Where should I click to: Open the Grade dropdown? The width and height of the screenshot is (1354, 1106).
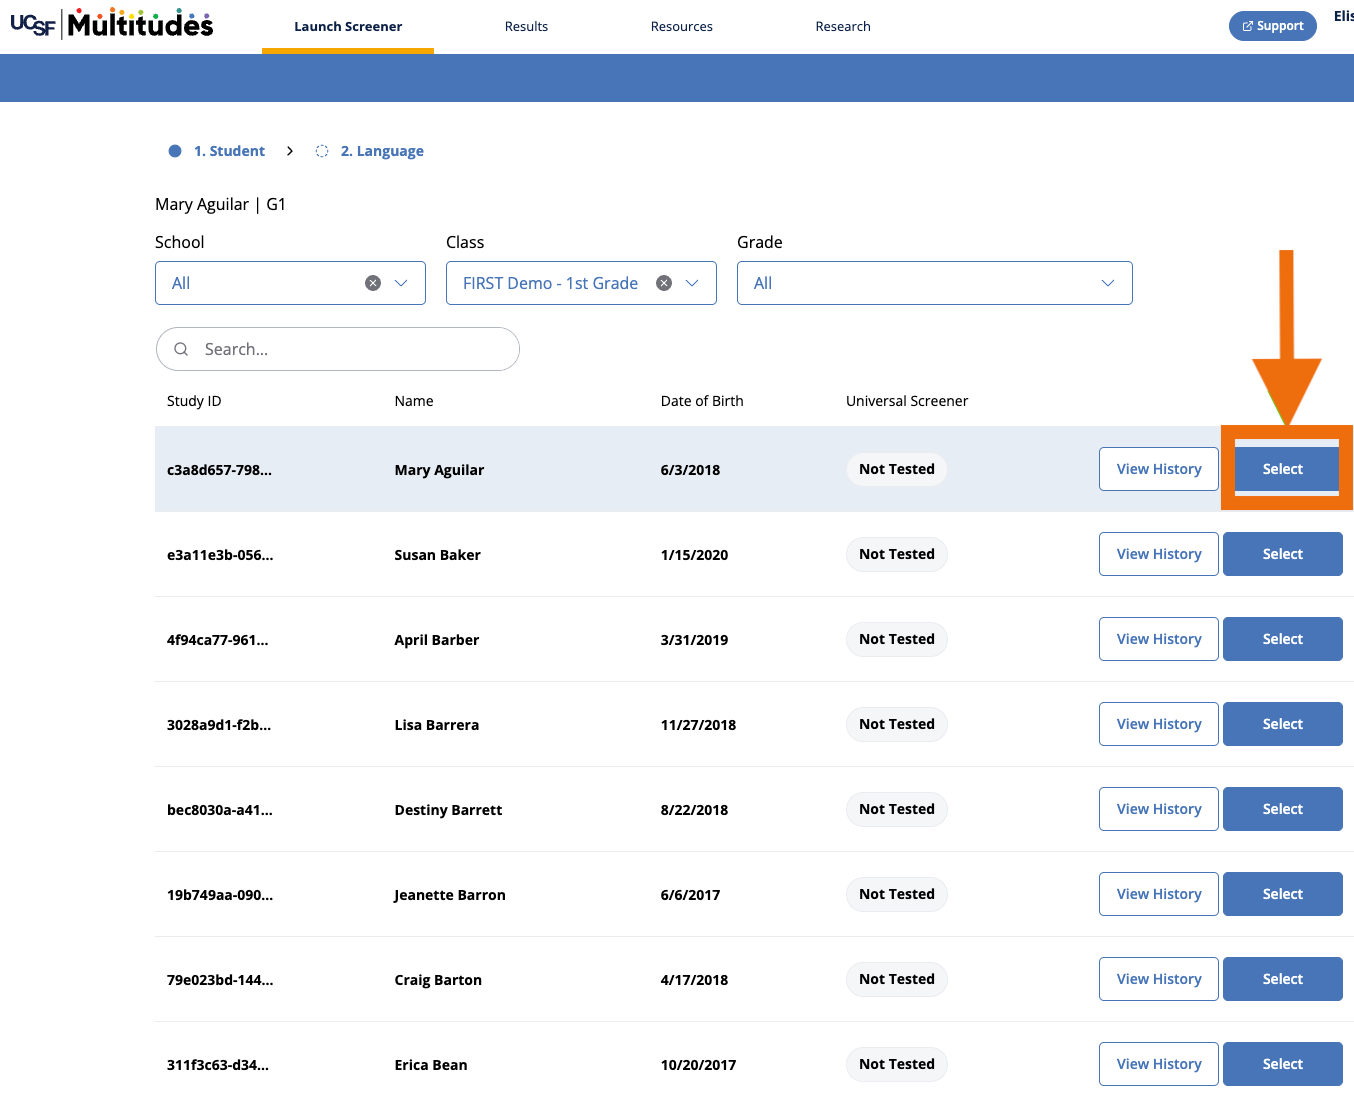click(935, 283)
